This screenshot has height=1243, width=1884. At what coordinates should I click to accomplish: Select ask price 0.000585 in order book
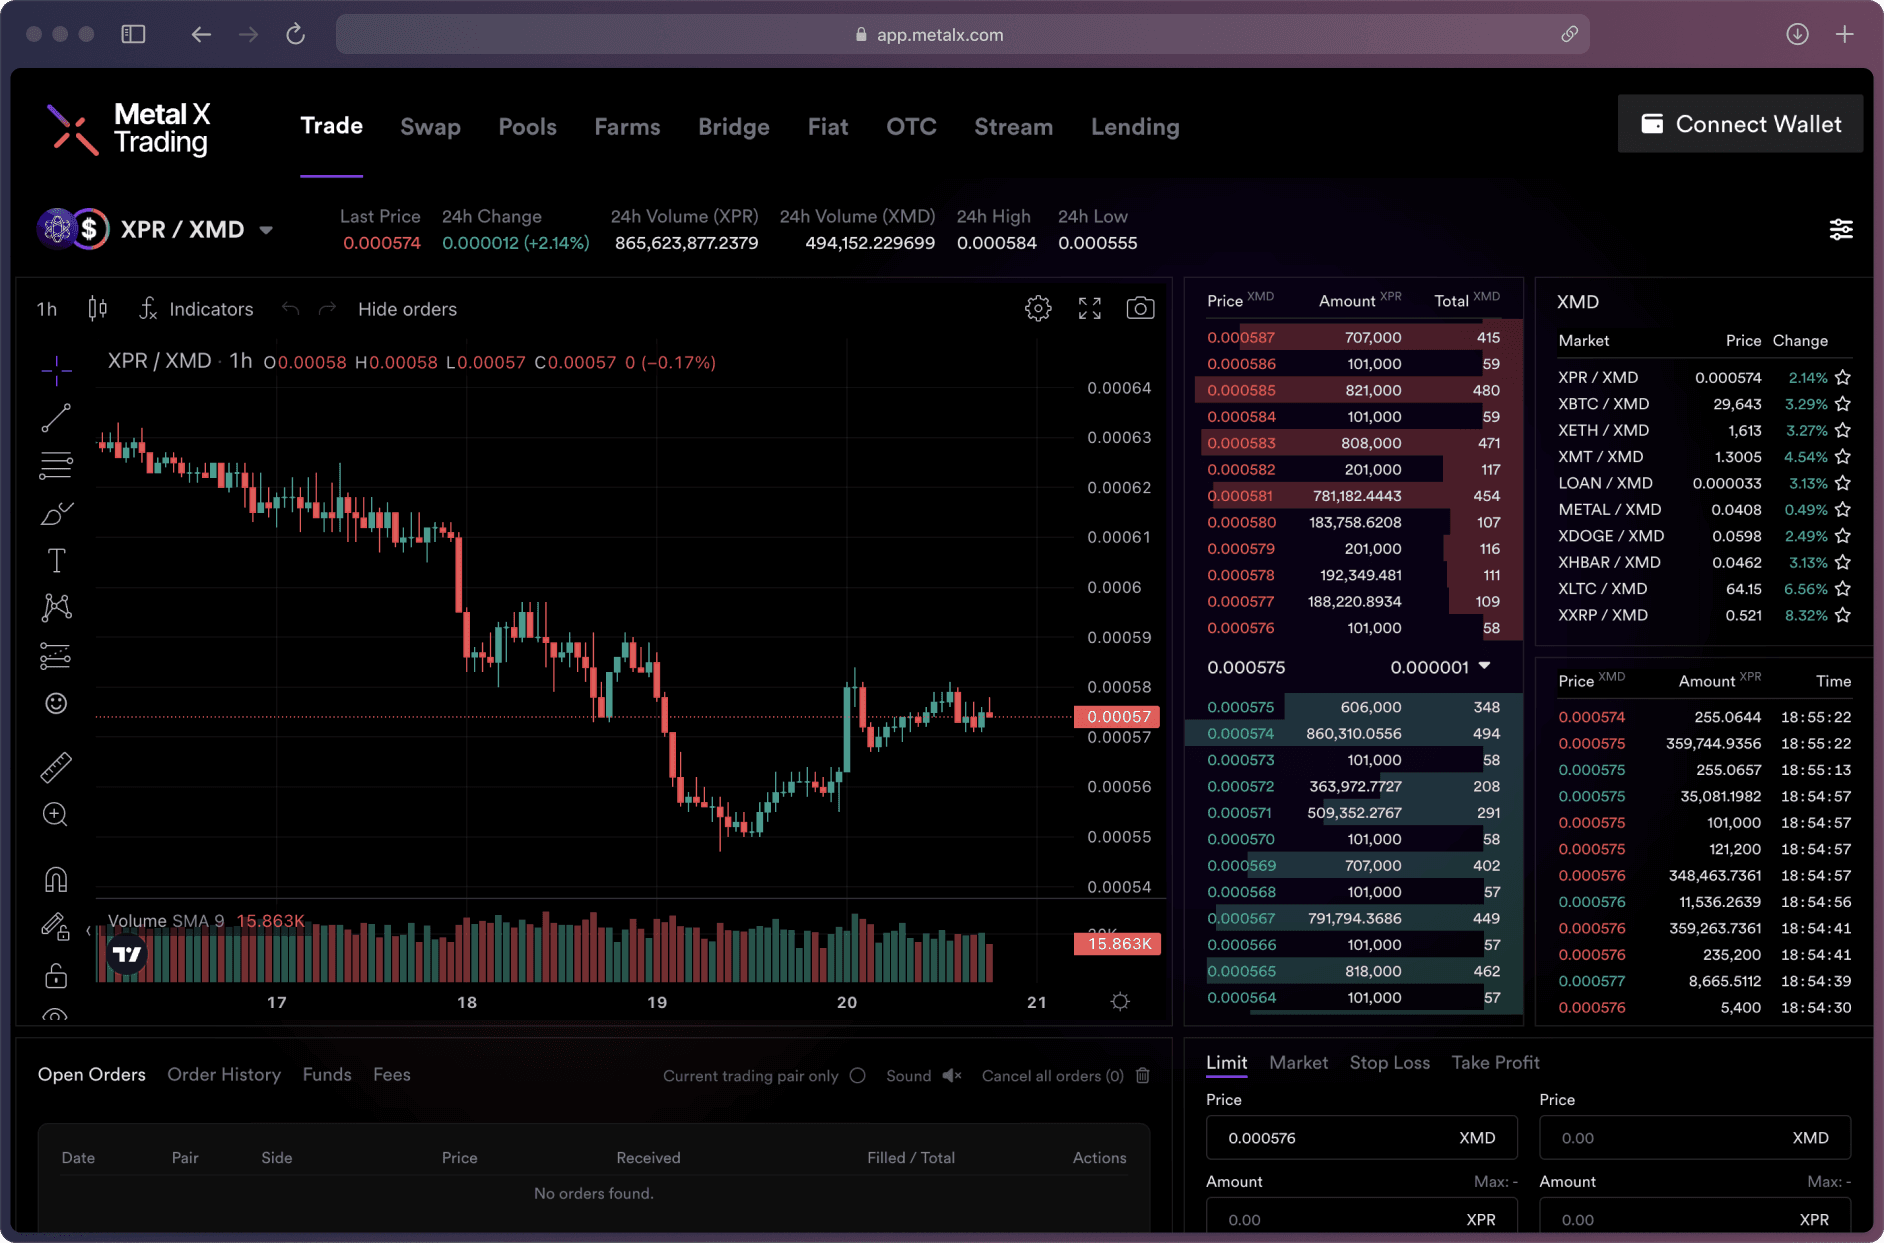[x=1241, y=391]
